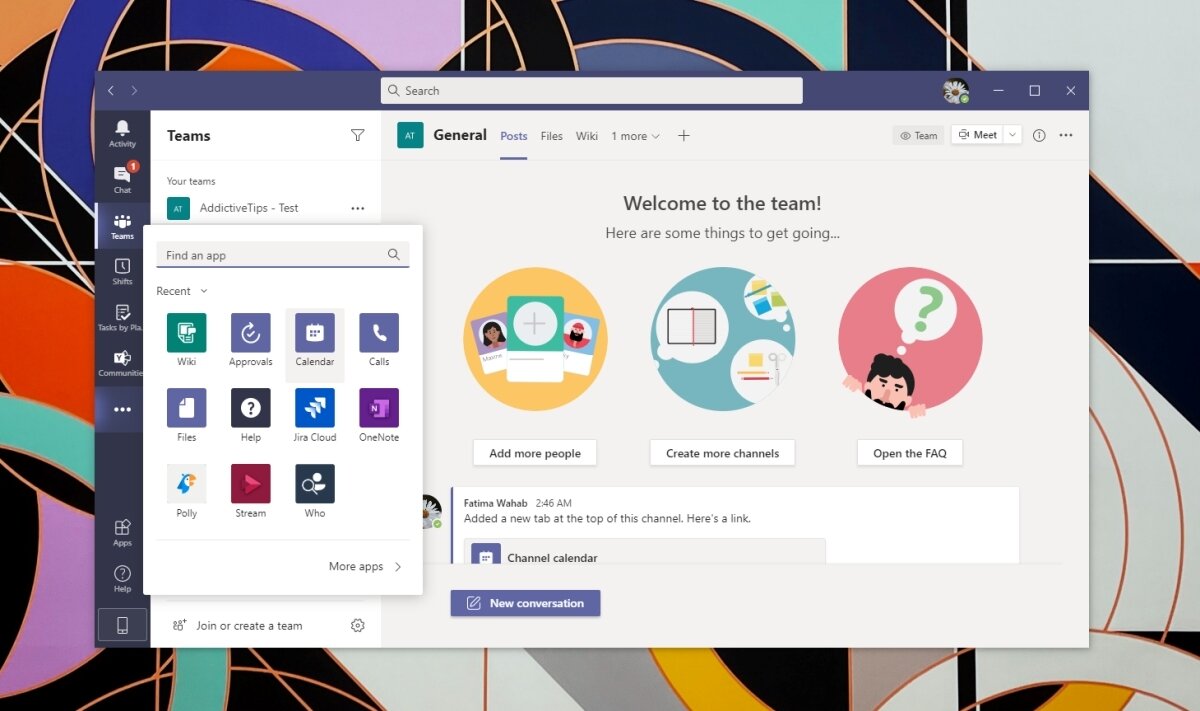Select the Jira Cloud app
Viewport: 1200px width, 711px height.
tap(314, 410)
